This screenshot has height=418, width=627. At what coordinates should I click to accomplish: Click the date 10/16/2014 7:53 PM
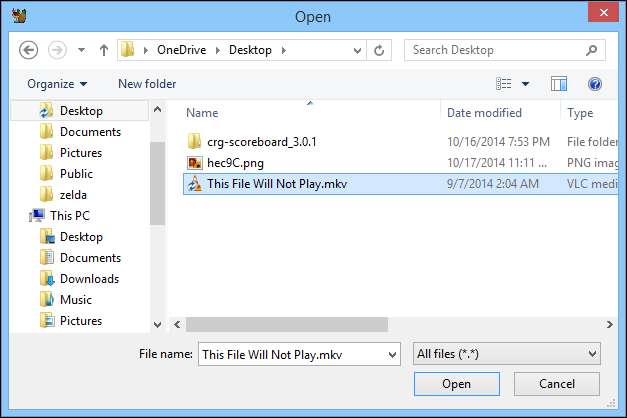click(x=498, y=142)
